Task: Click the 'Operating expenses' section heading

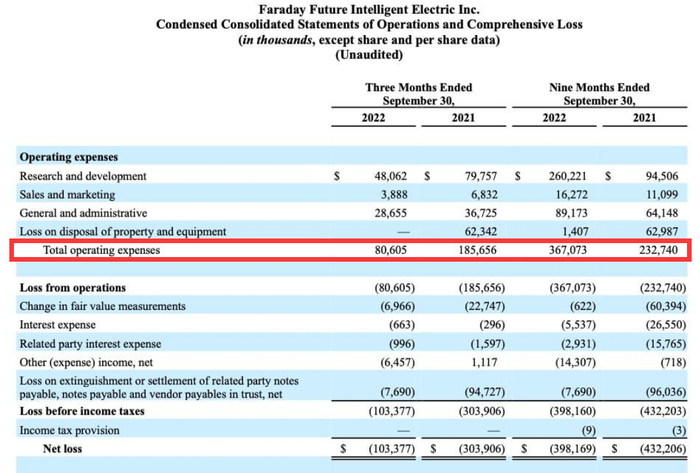Action: pos(69,157)
